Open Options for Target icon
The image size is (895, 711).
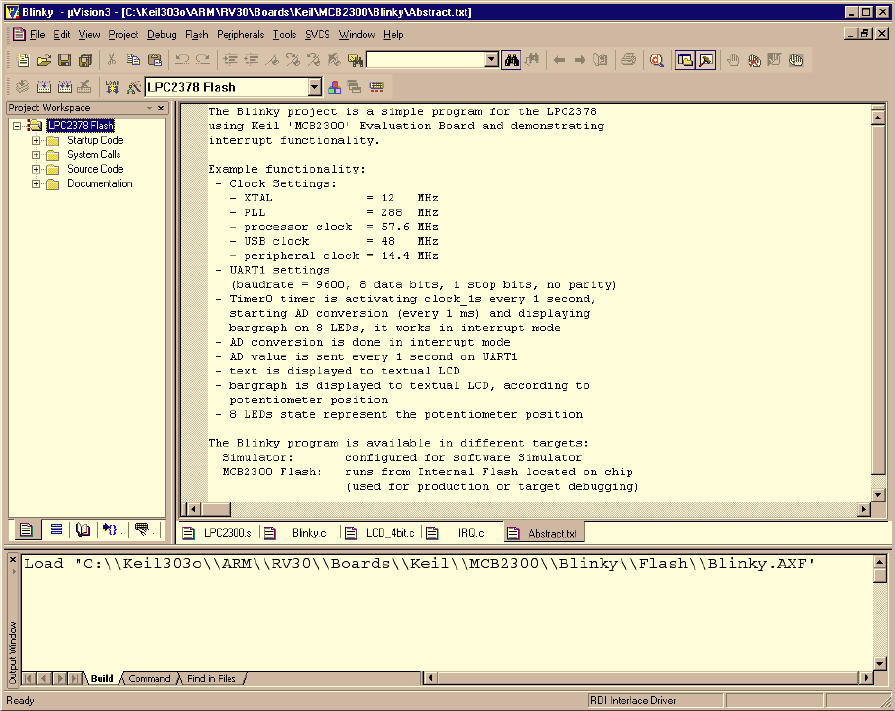coord(133,87)
